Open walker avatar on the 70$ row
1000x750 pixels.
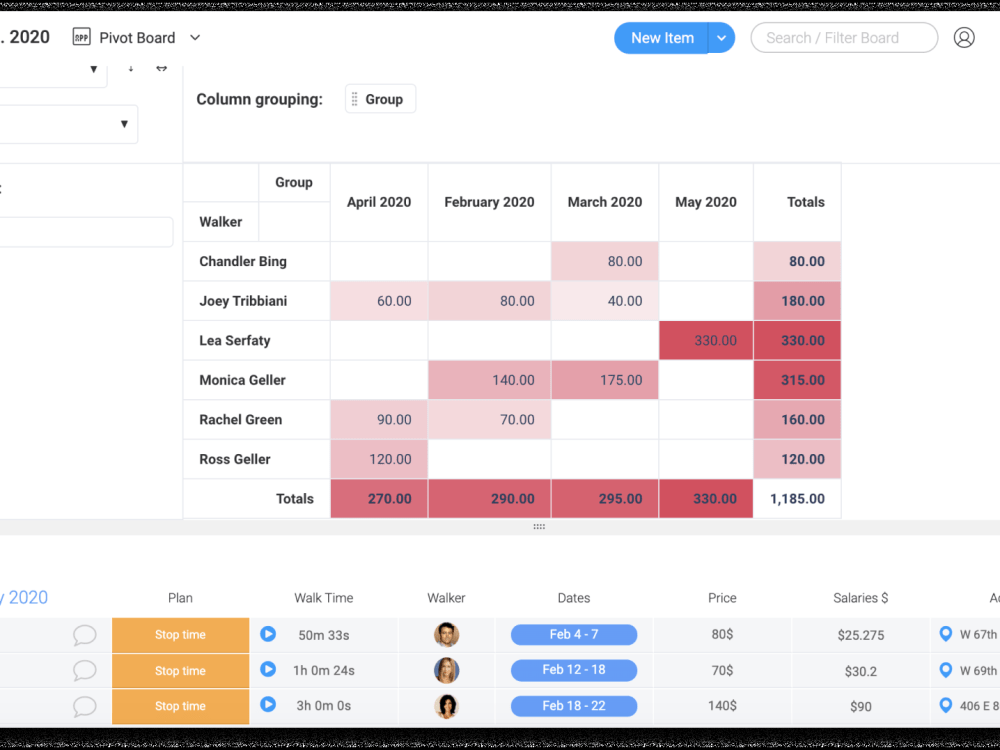point(446,670)
